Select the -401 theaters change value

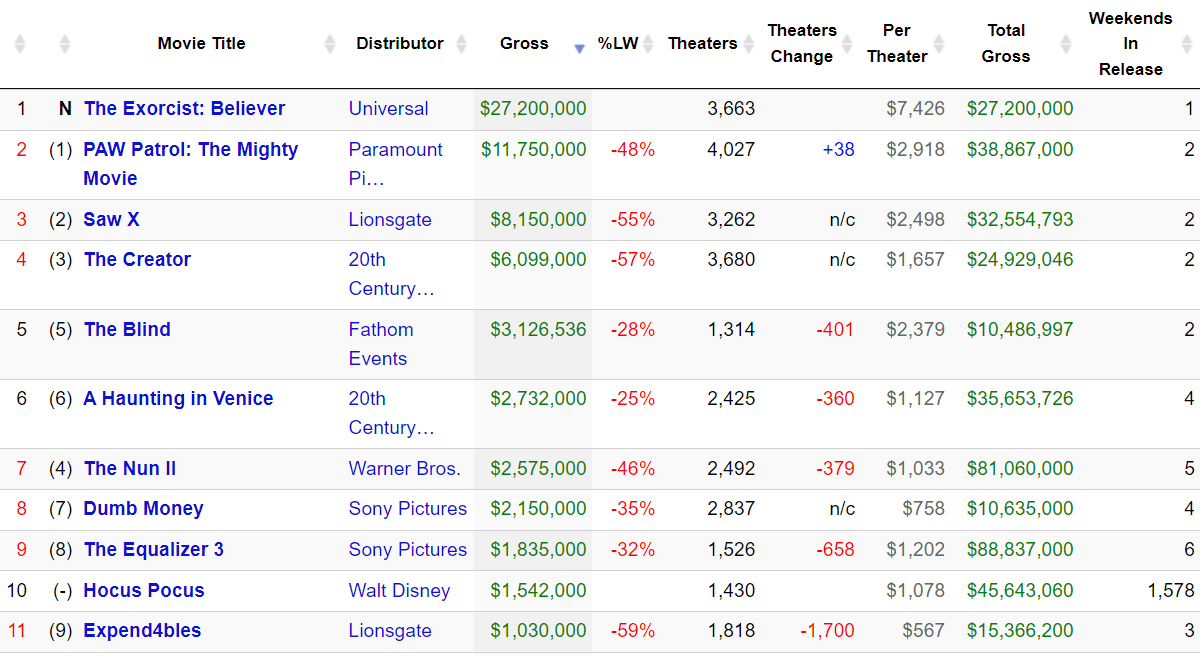coord(835,330)
